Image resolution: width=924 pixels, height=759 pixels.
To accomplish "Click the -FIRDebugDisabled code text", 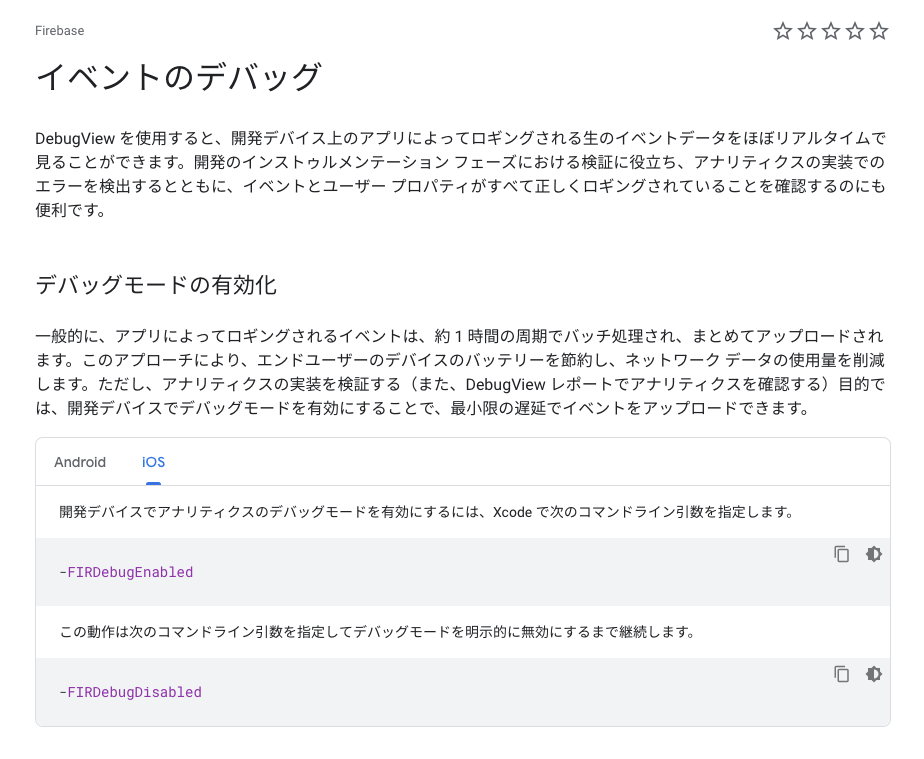I will coord(130,692).
